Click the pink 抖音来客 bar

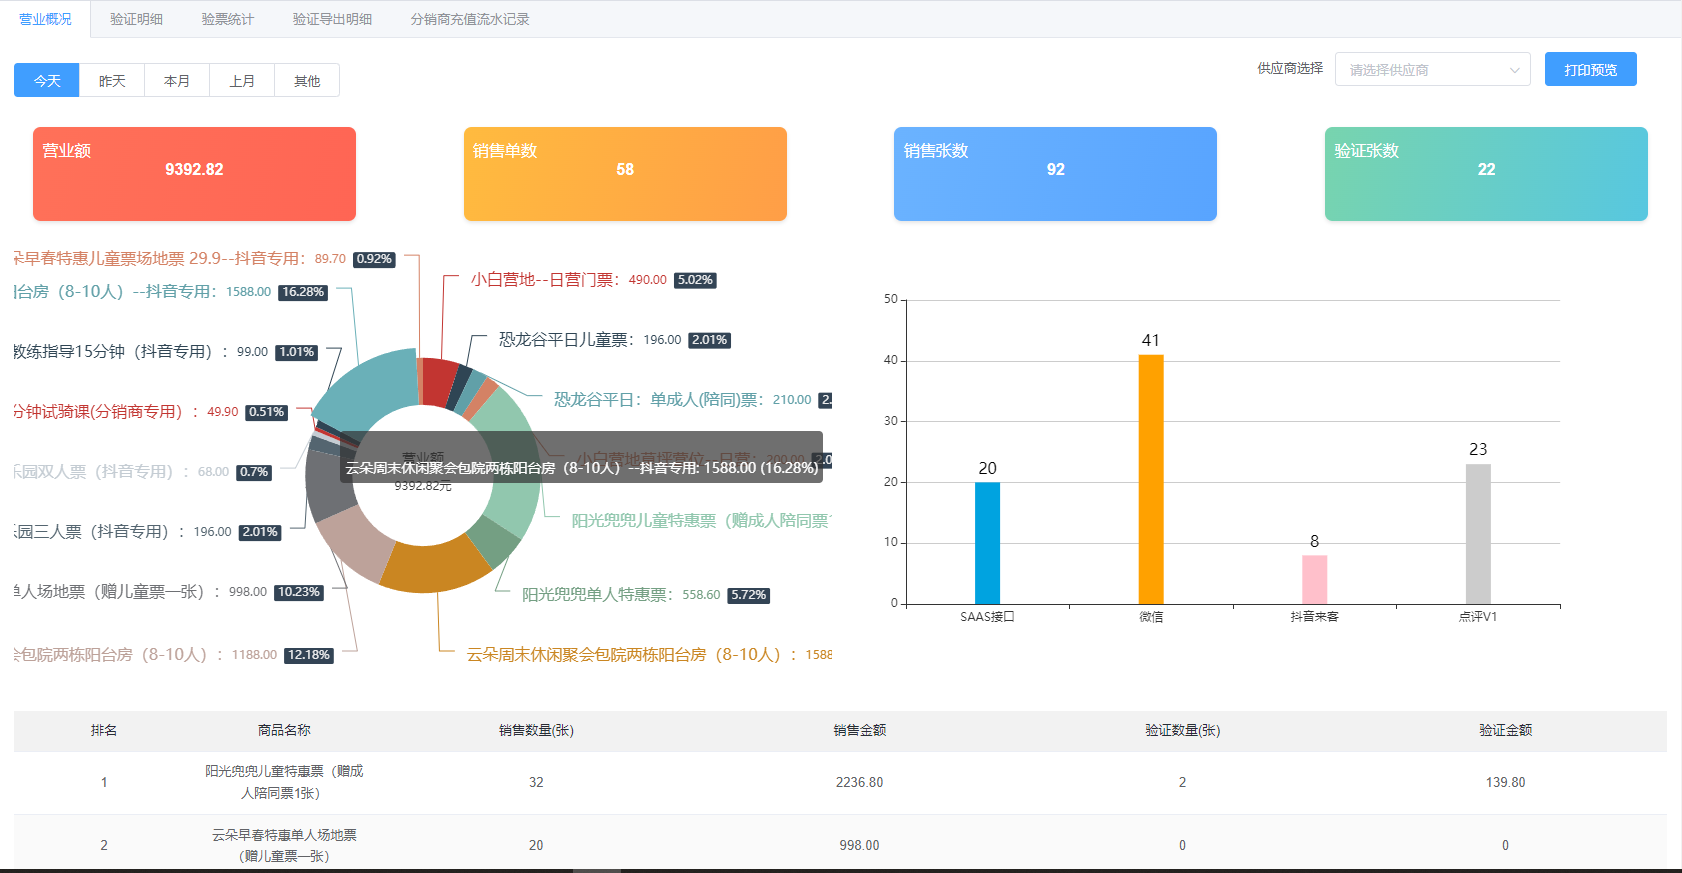1314,580
